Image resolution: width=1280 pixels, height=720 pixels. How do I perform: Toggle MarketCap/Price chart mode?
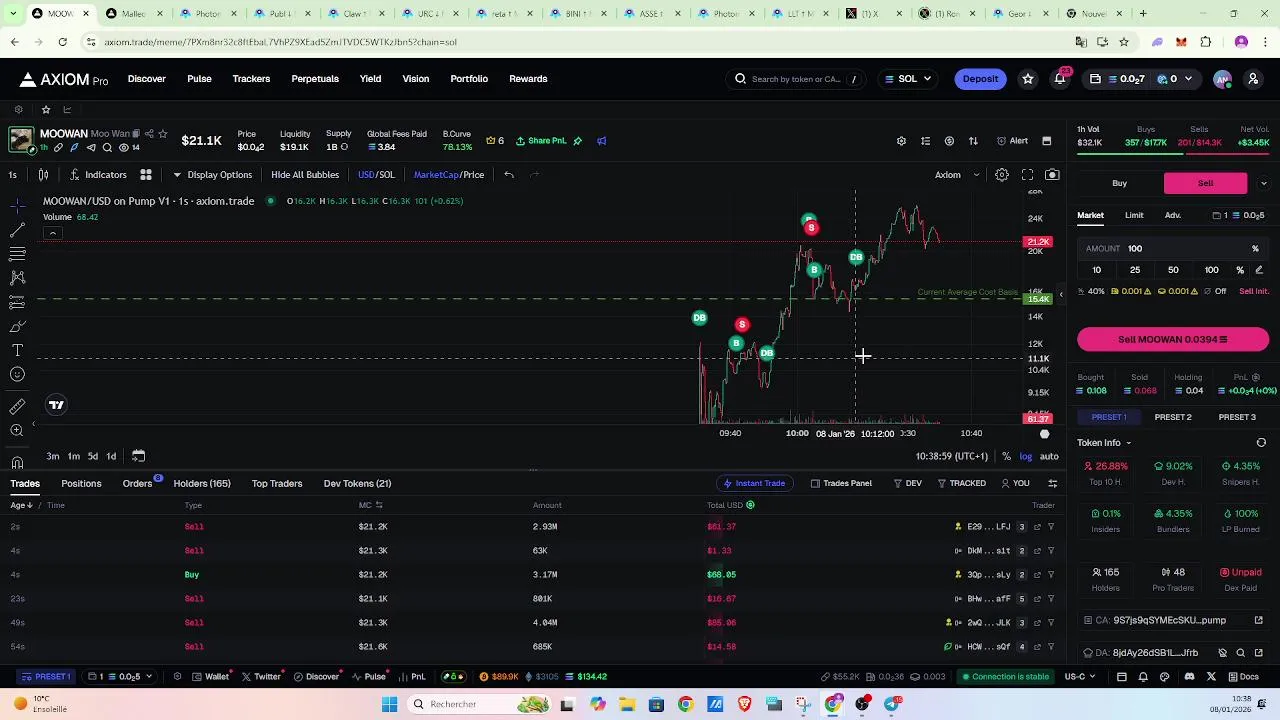(449, 175)
